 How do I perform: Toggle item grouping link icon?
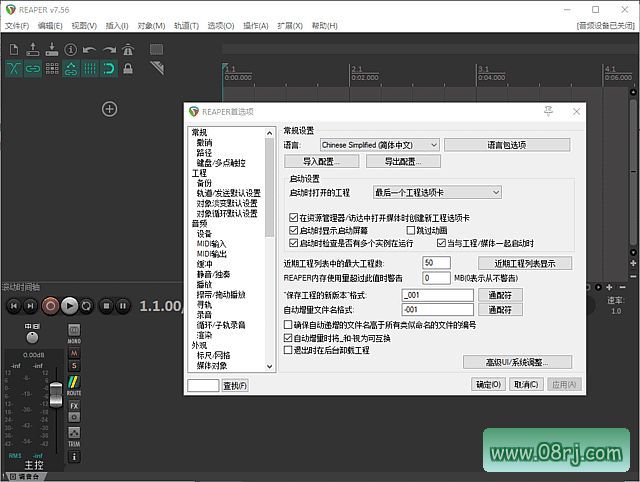[x=33, y=69]
